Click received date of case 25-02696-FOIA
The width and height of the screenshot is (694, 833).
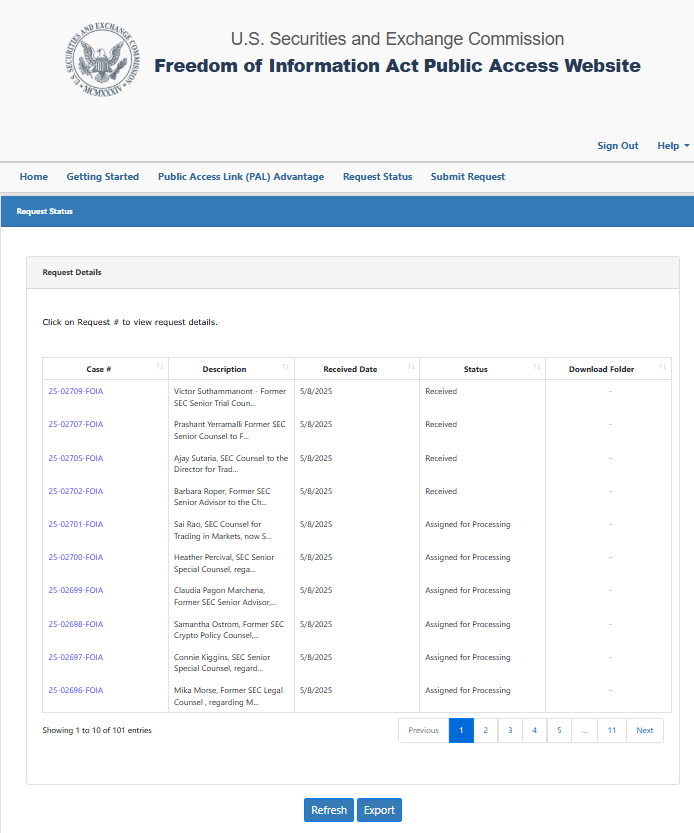(316, 690)
